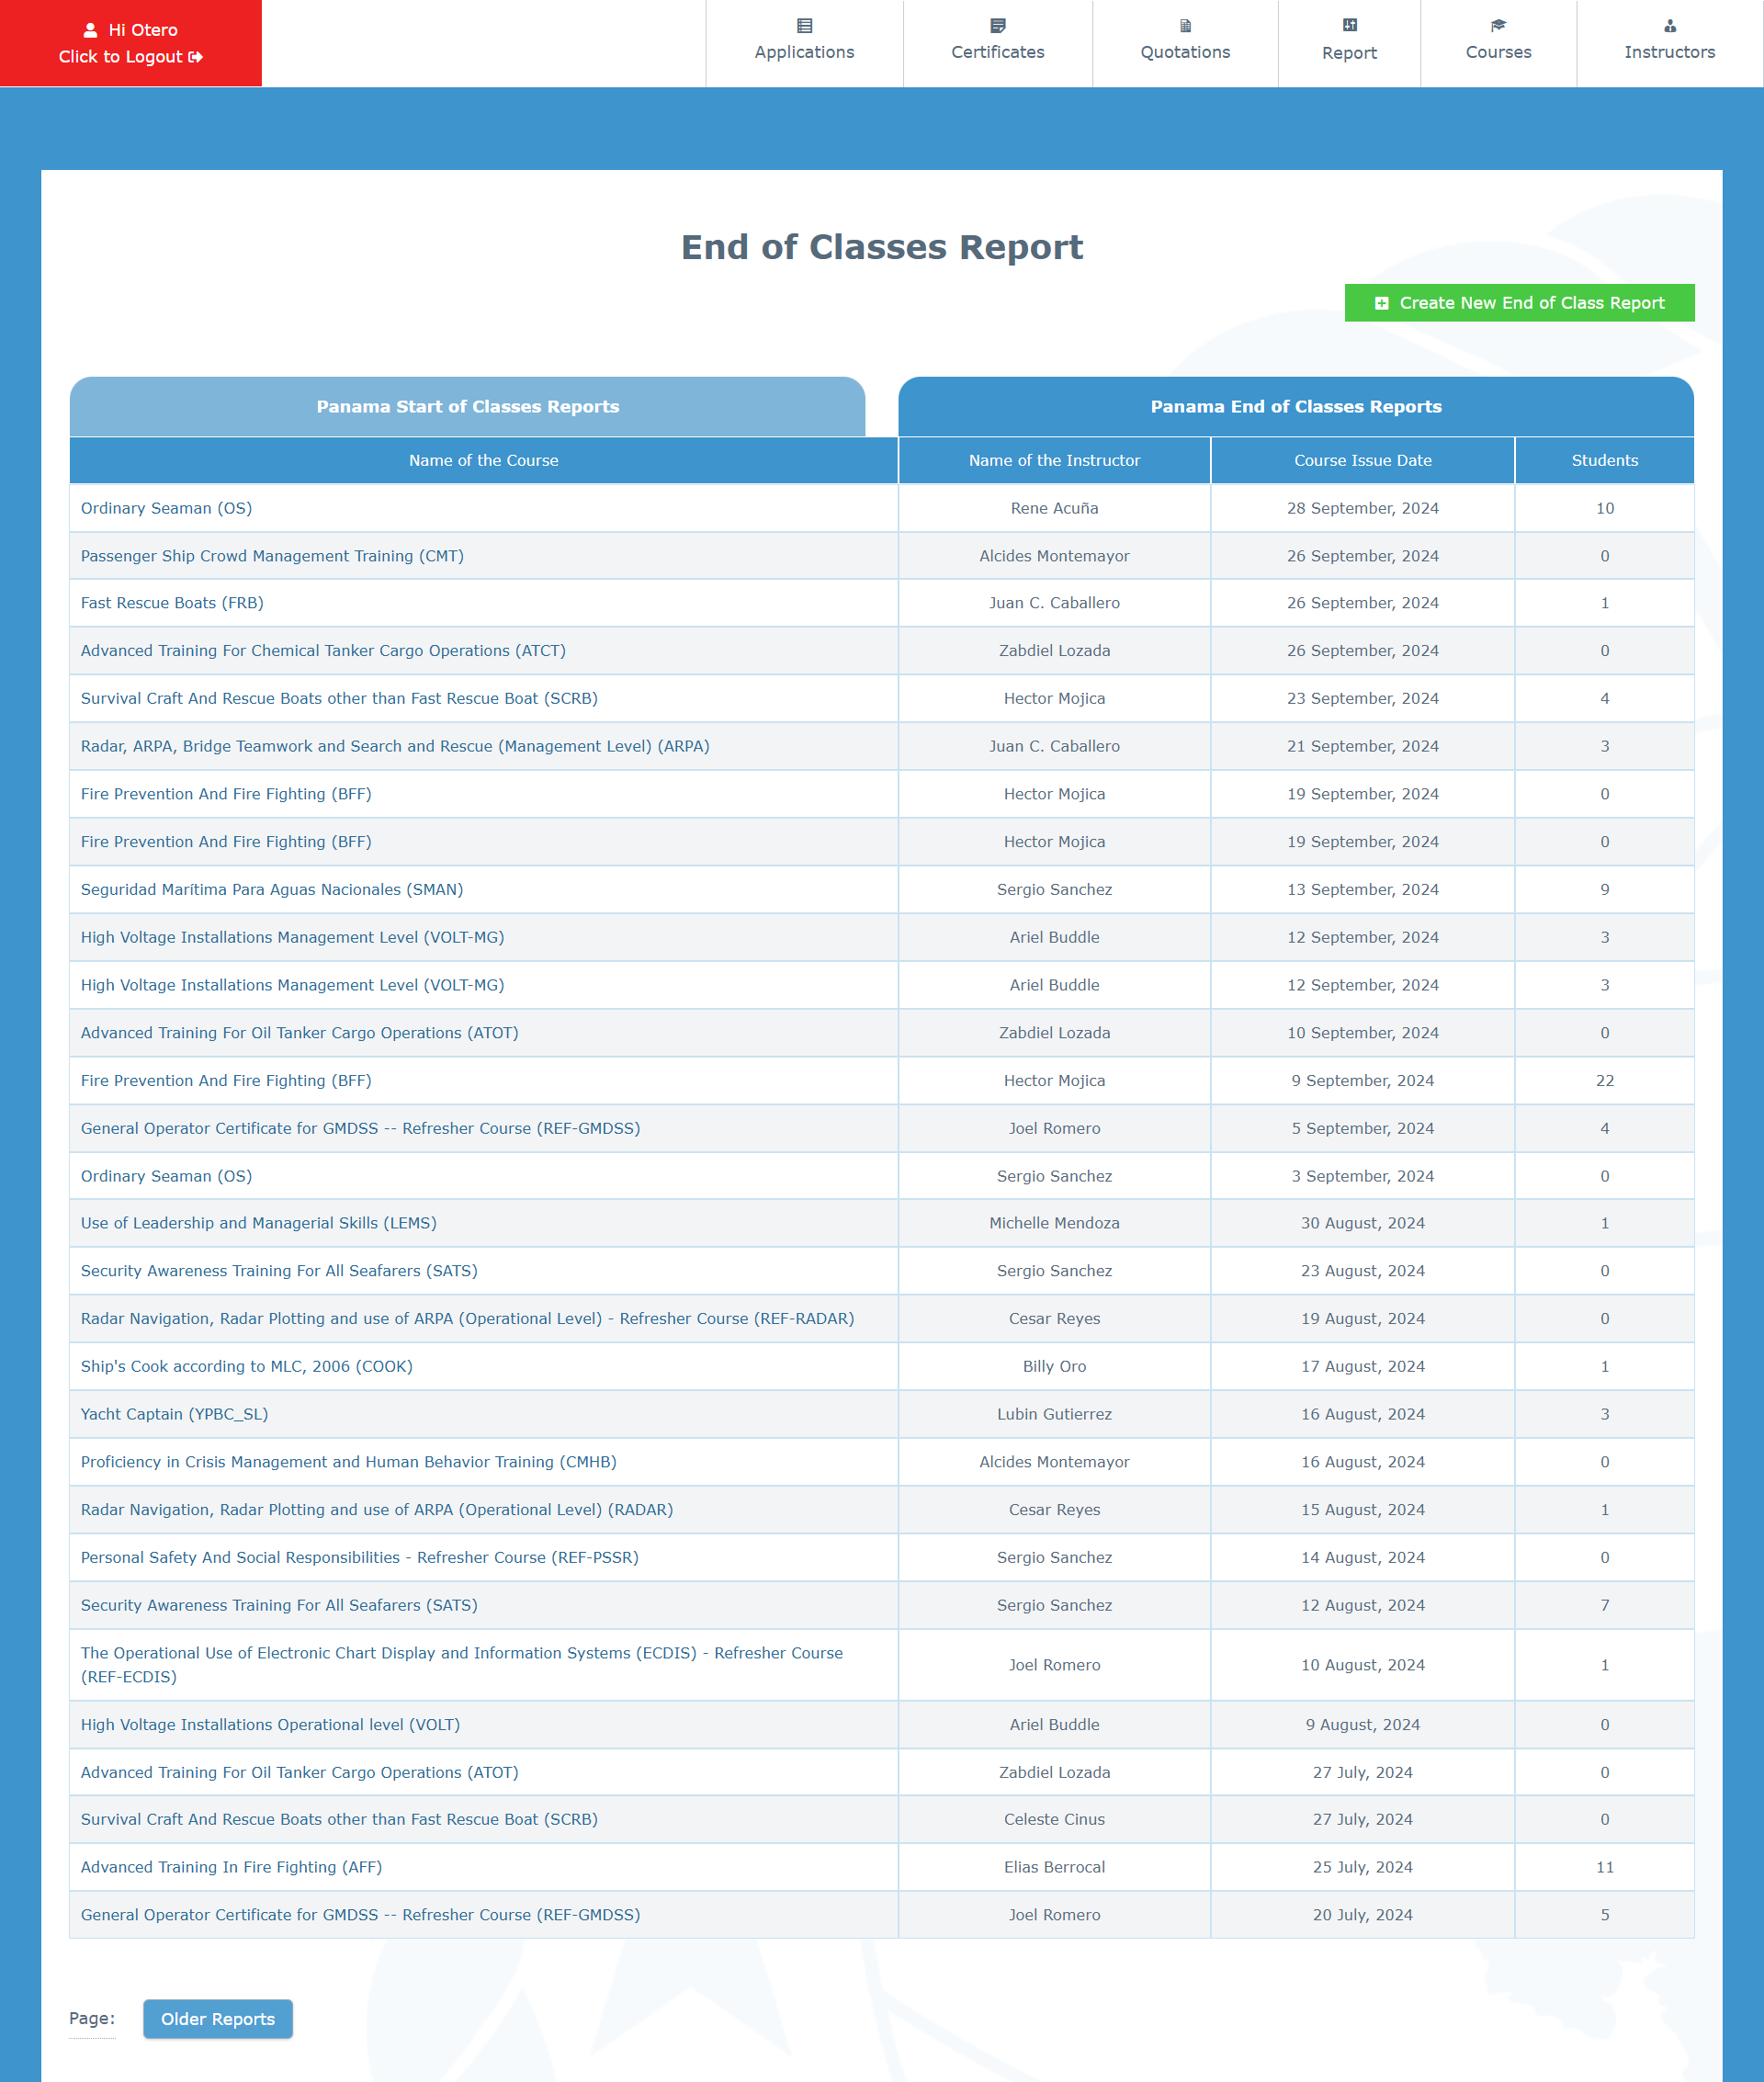
Task: Open Yacht Captain (YPBC_SL) report
Action: coord(174,1414)
